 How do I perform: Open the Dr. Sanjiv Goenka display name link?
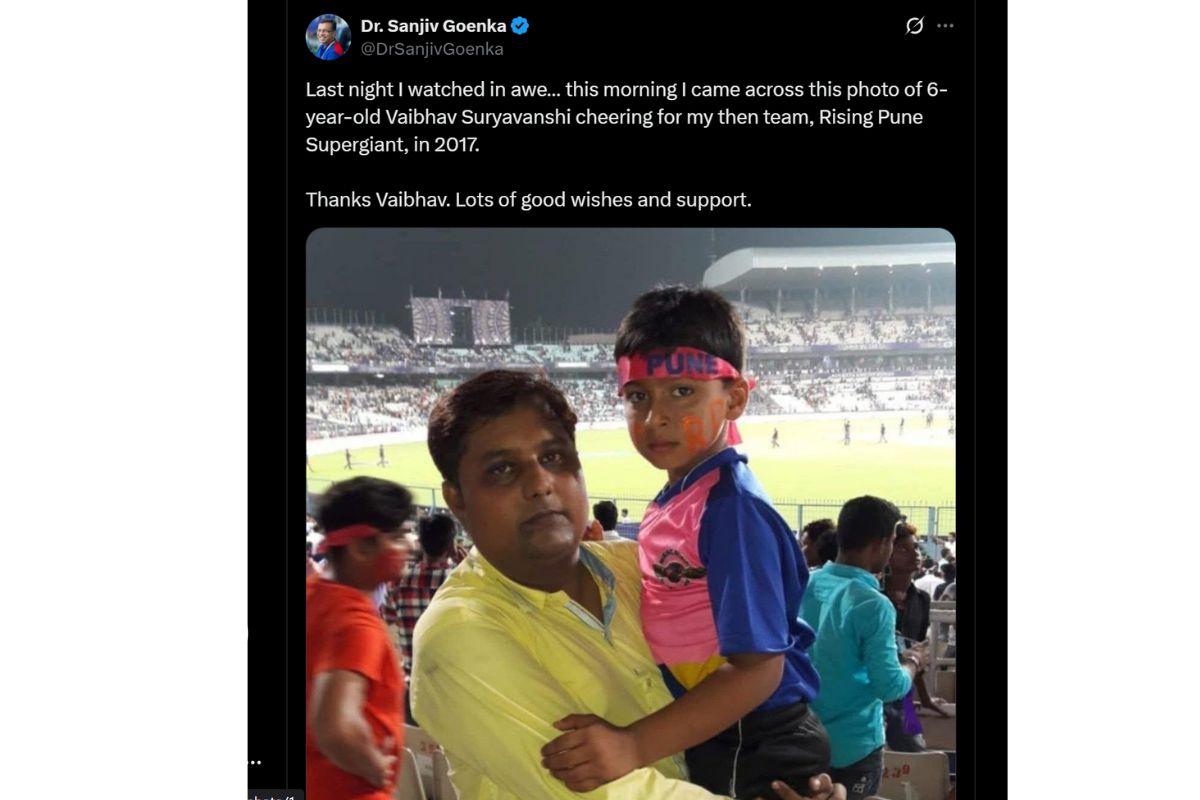tap(433, 26)
